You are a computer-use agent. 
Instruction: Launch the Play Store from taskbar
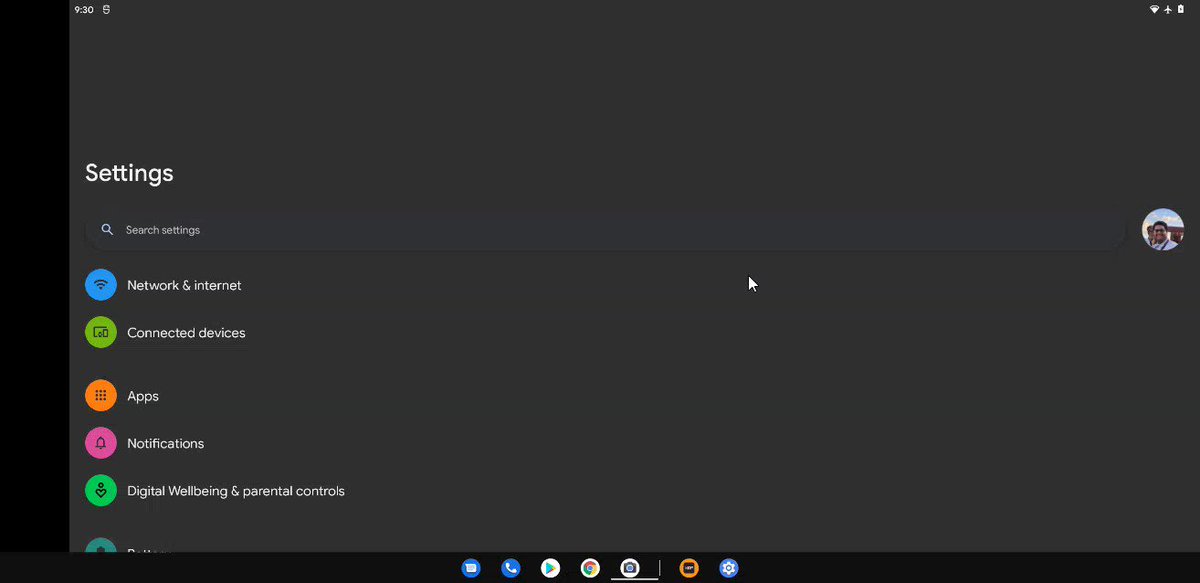[550, 568]
